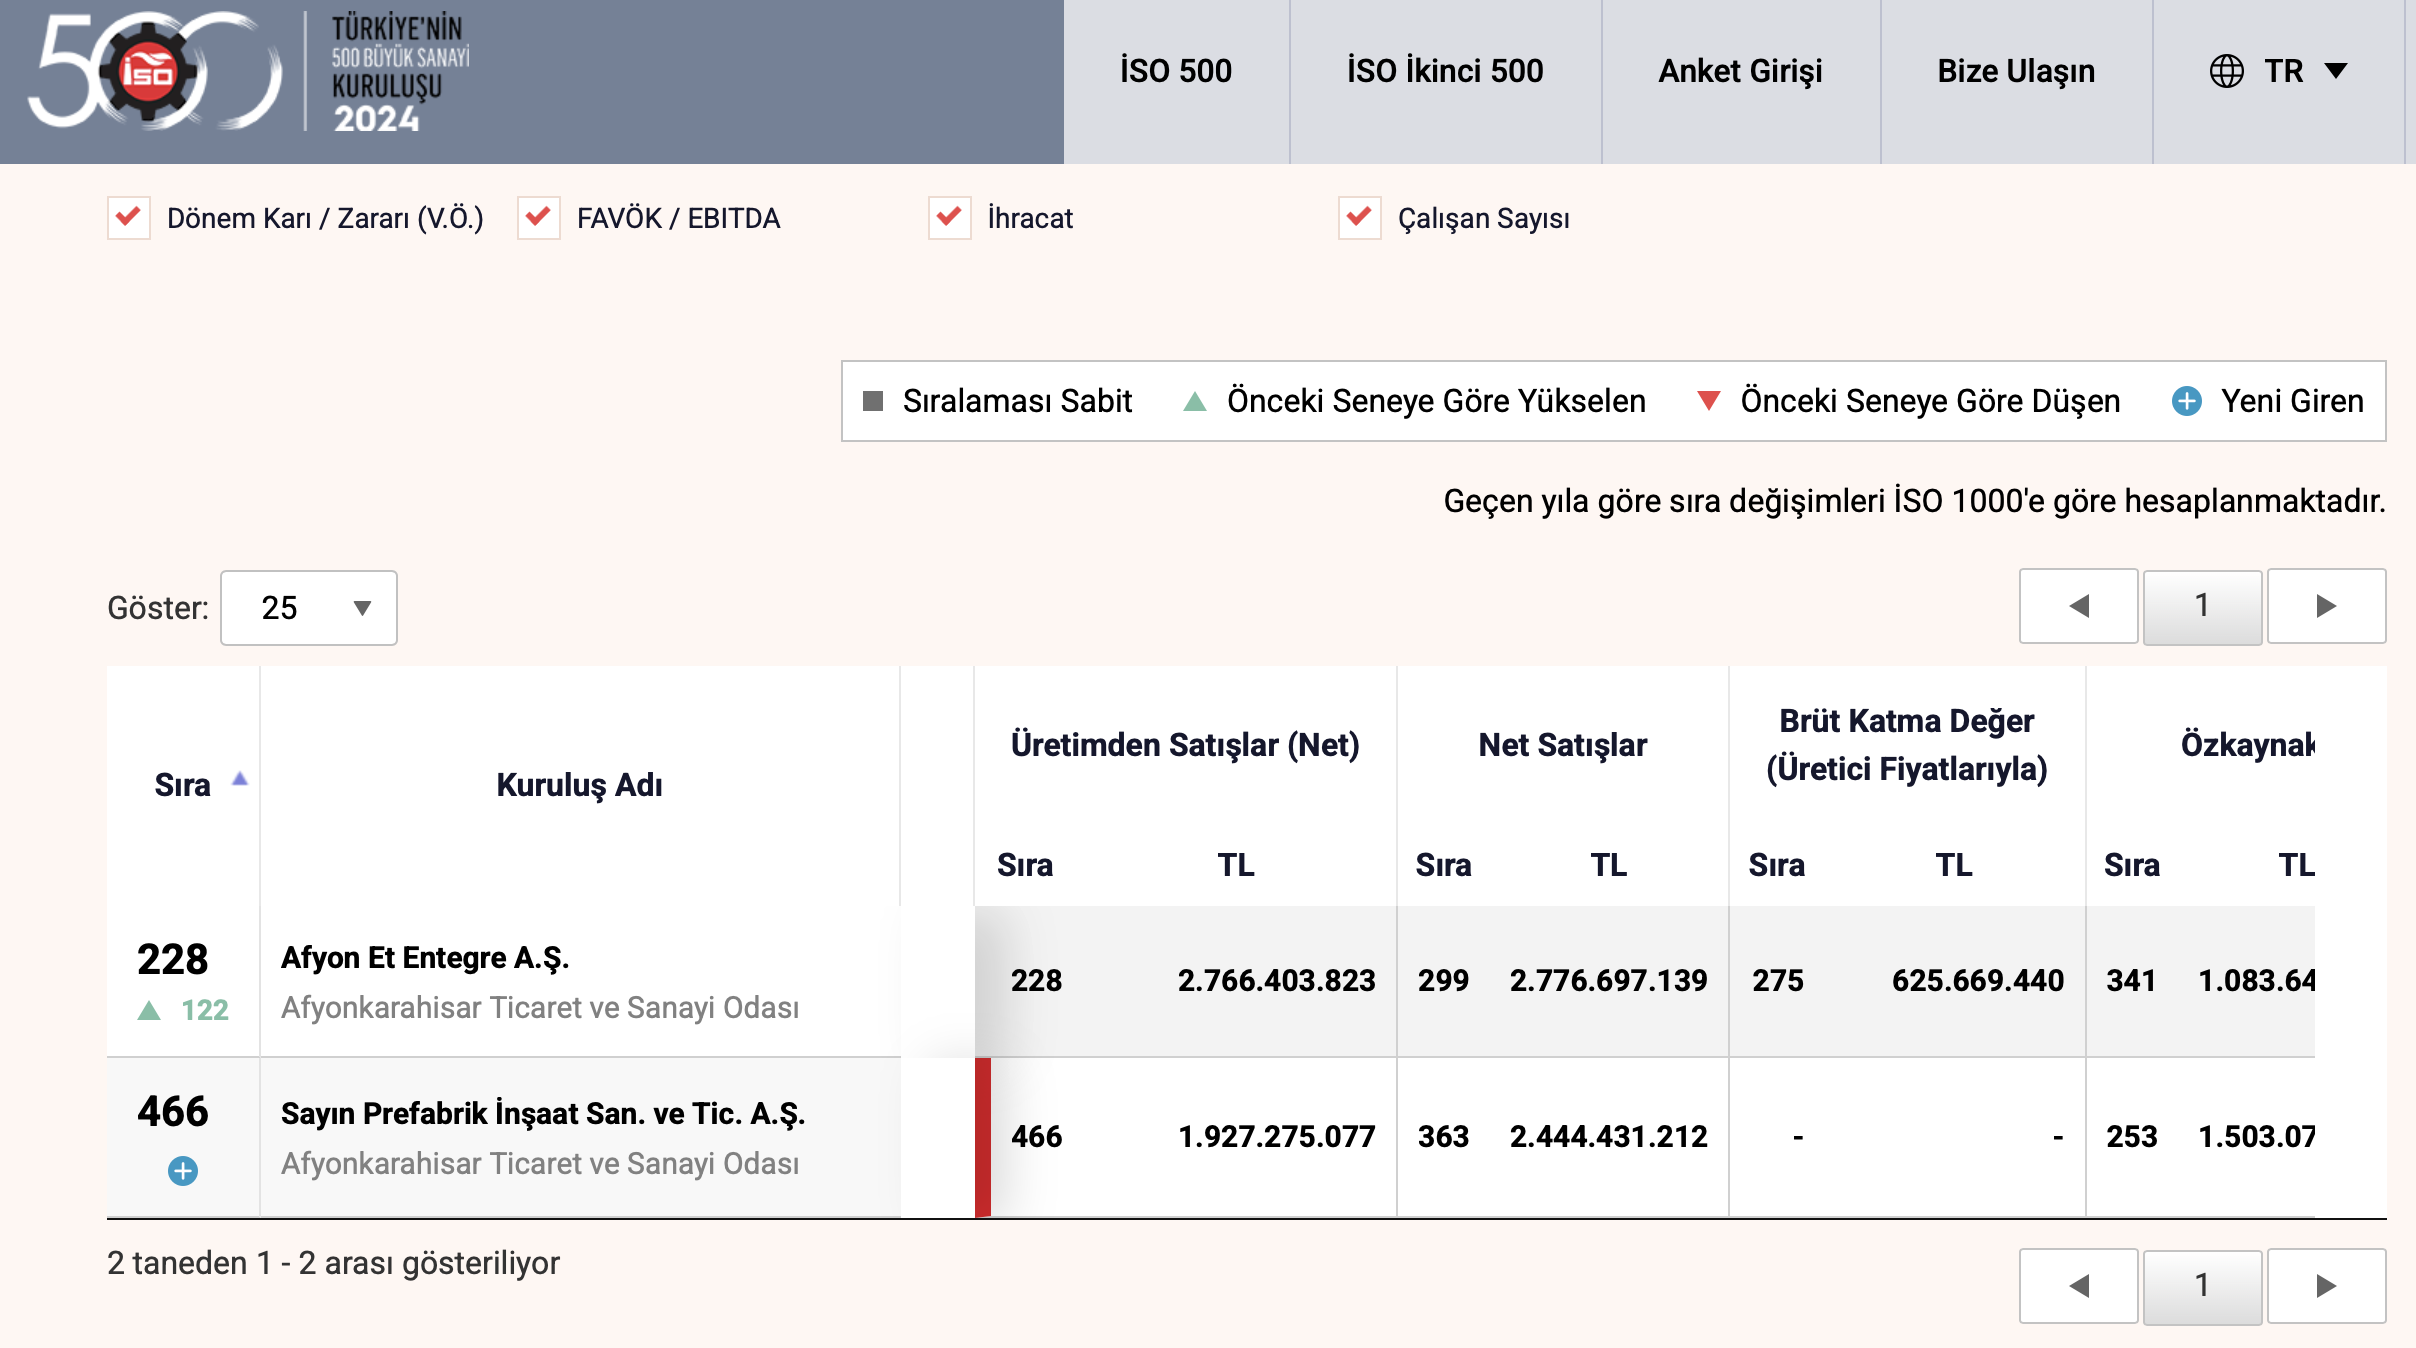
Task: Click the blue plus icon under rank 466
Action: (183, 1171)
